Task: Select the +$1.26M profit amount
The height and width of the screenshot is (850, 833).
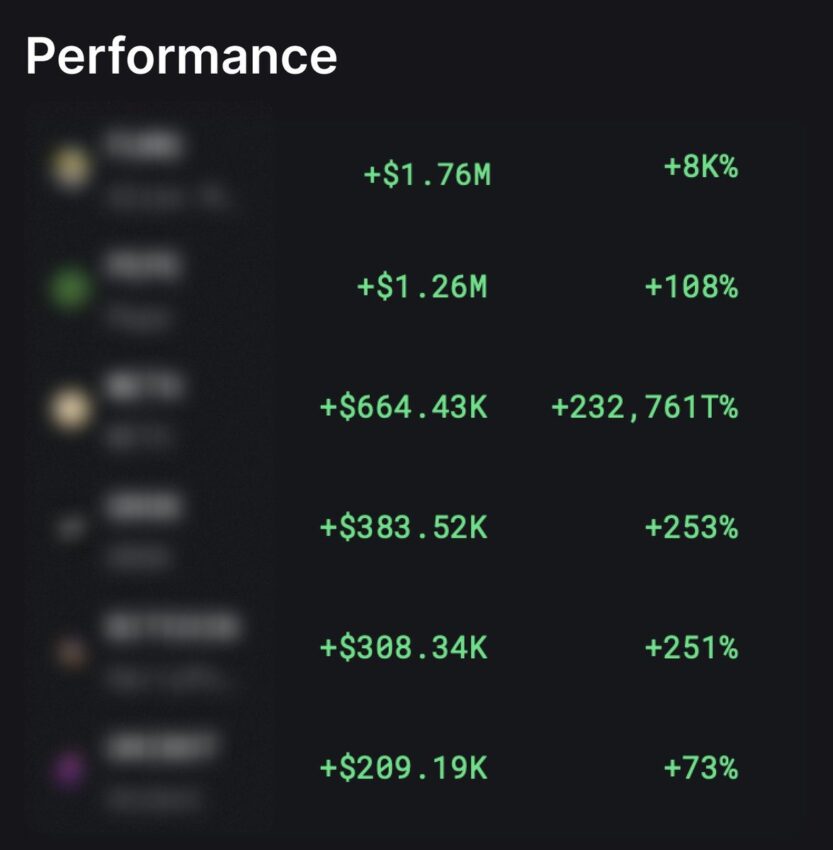Action: pyautogui.click(x=422, y=287)
